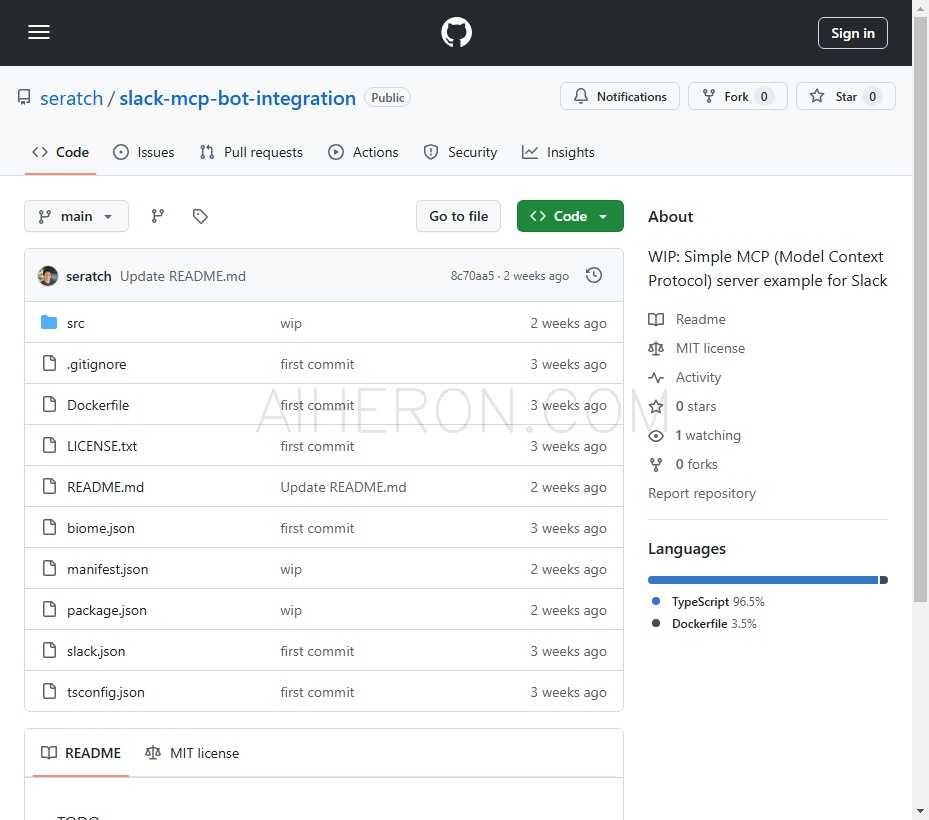Open the hamburger navigation menu
The width and height of the screenshot is (929, 820).
[39, 32]
